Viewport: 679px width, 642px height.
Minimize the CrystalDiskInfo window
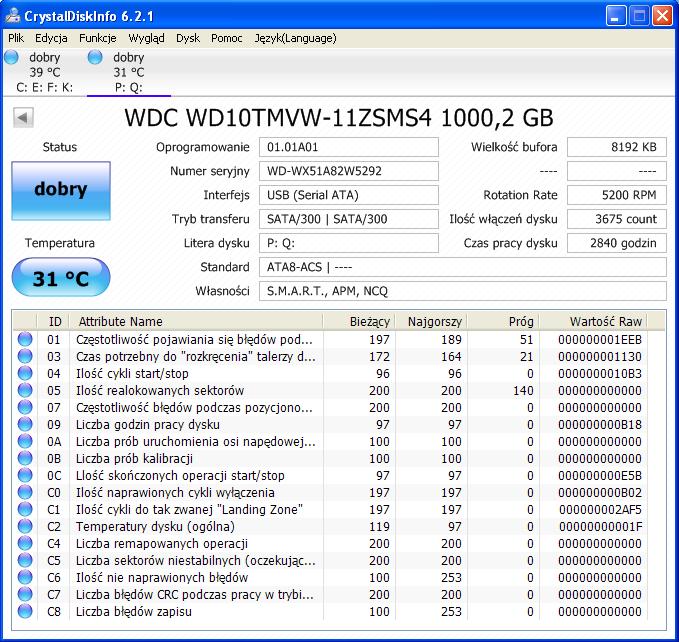(x=615, y=16)
